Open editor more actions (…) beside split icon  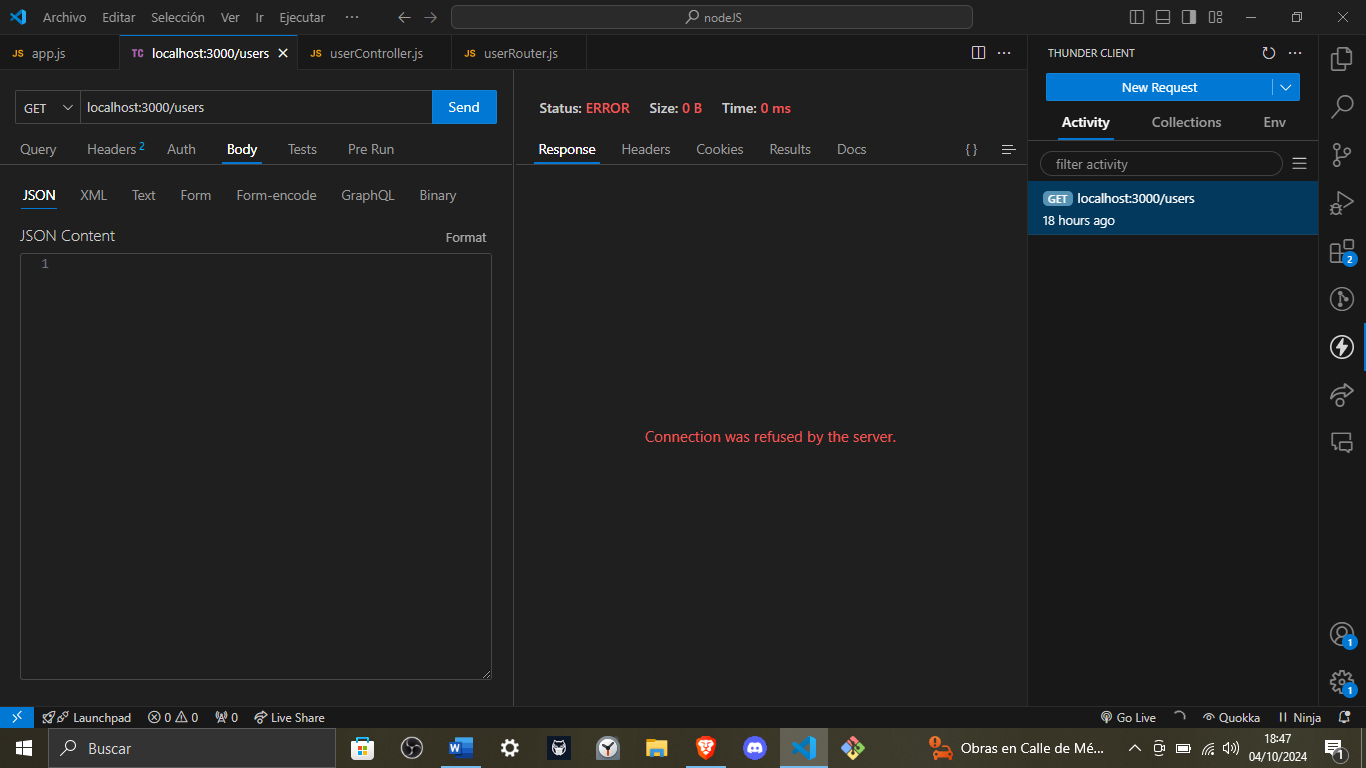point(1006,53)
